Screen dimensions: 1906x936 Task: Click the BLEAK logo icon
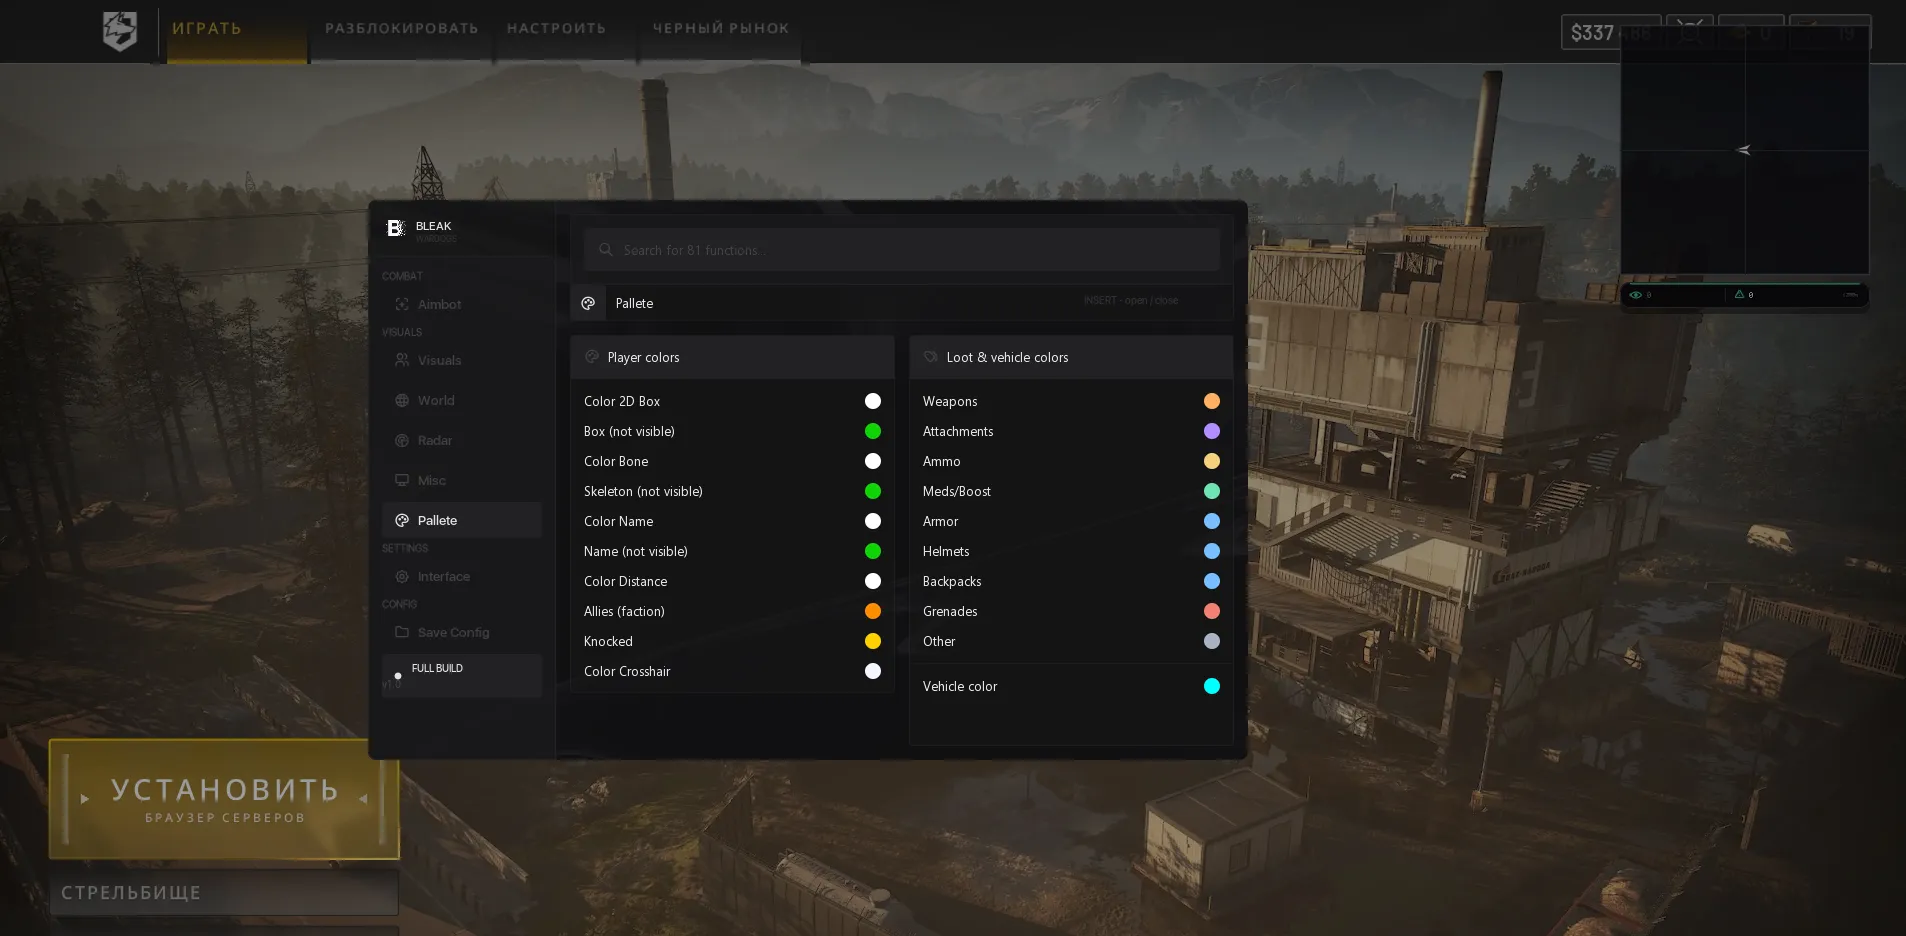click(x=395, y=228)
